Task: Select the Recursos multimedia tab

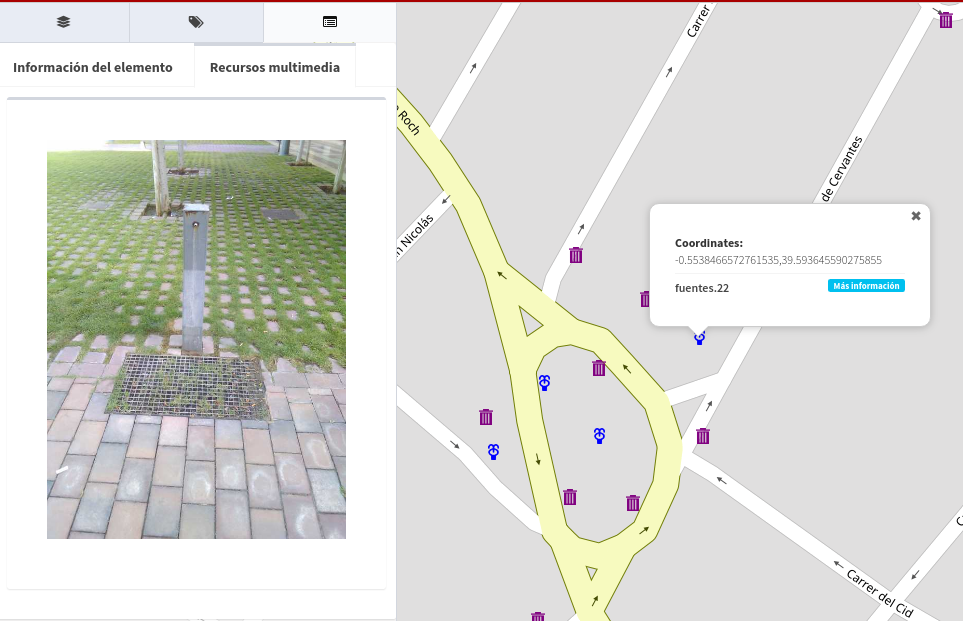Action: tap(275, 68)
